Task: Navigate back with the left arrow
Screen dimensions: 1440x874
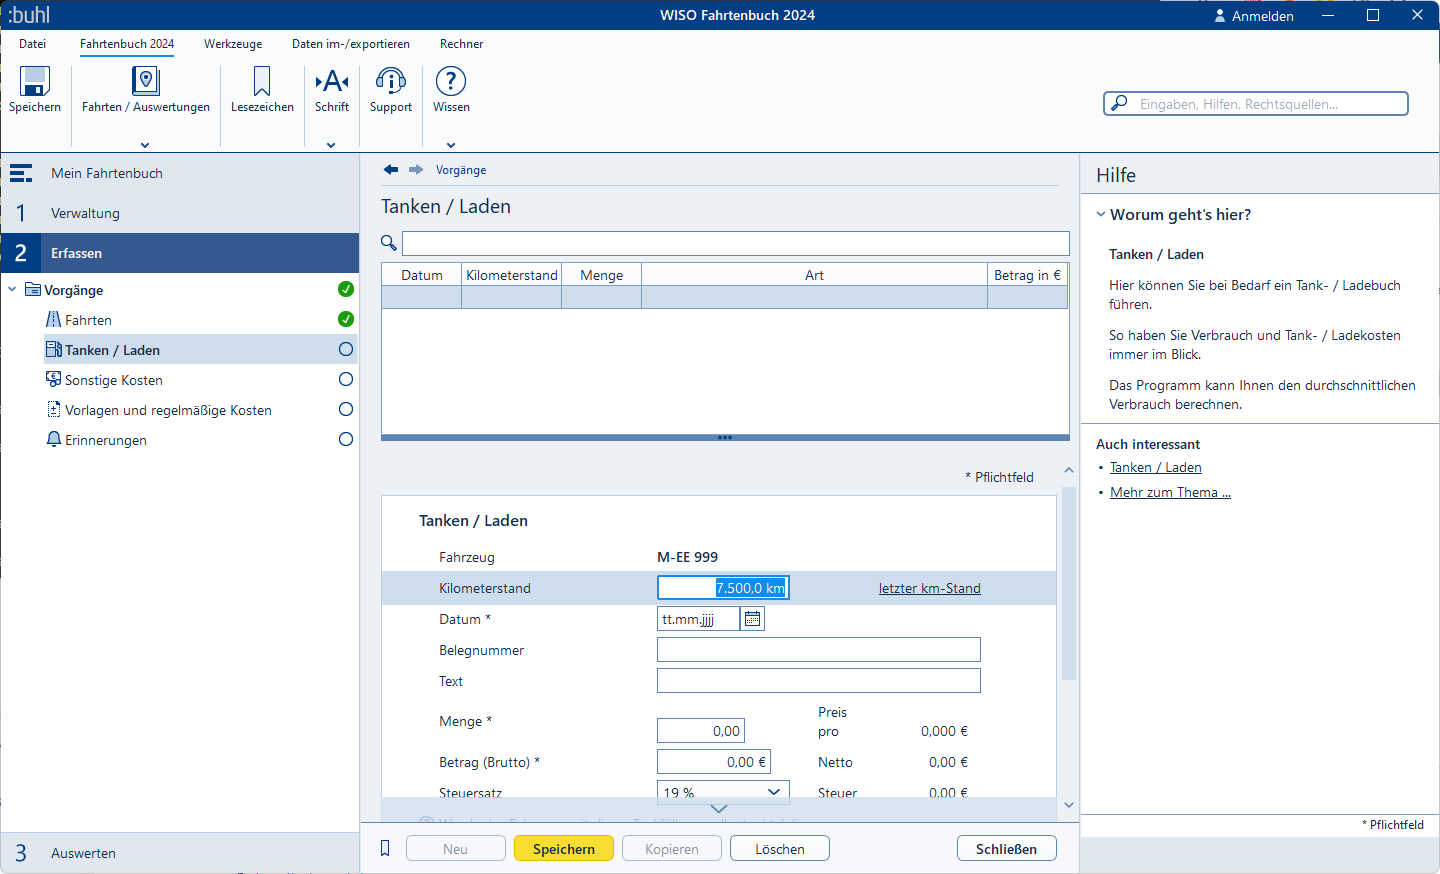Action: (391, 170)
